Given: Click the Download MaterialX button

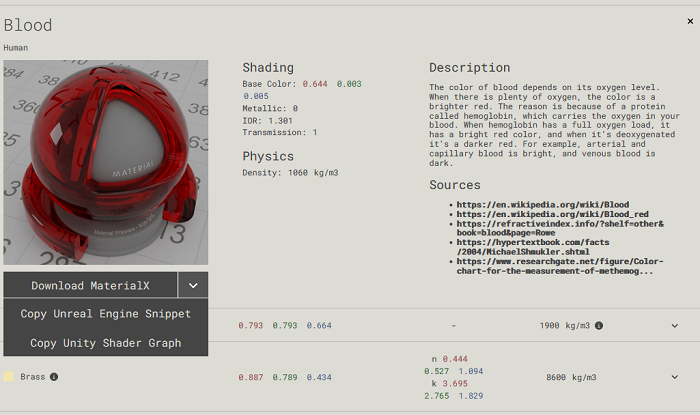Looking at the screenshot, I should pyautogui.click(x=90, y=285).
